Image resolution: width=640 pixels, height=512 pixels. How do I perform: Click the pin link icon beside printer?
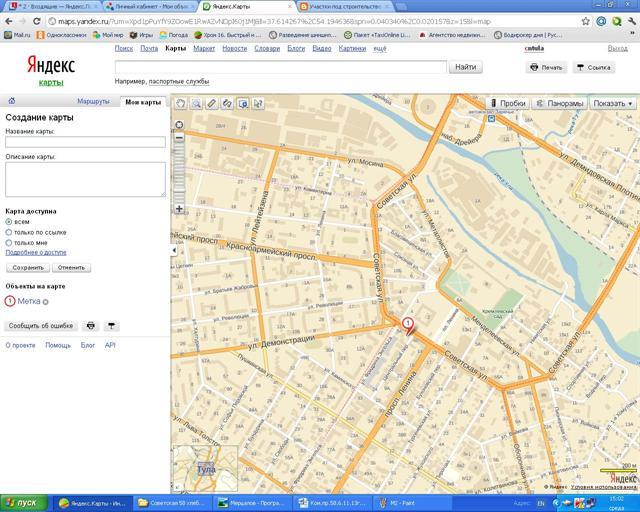coord(111,326)
